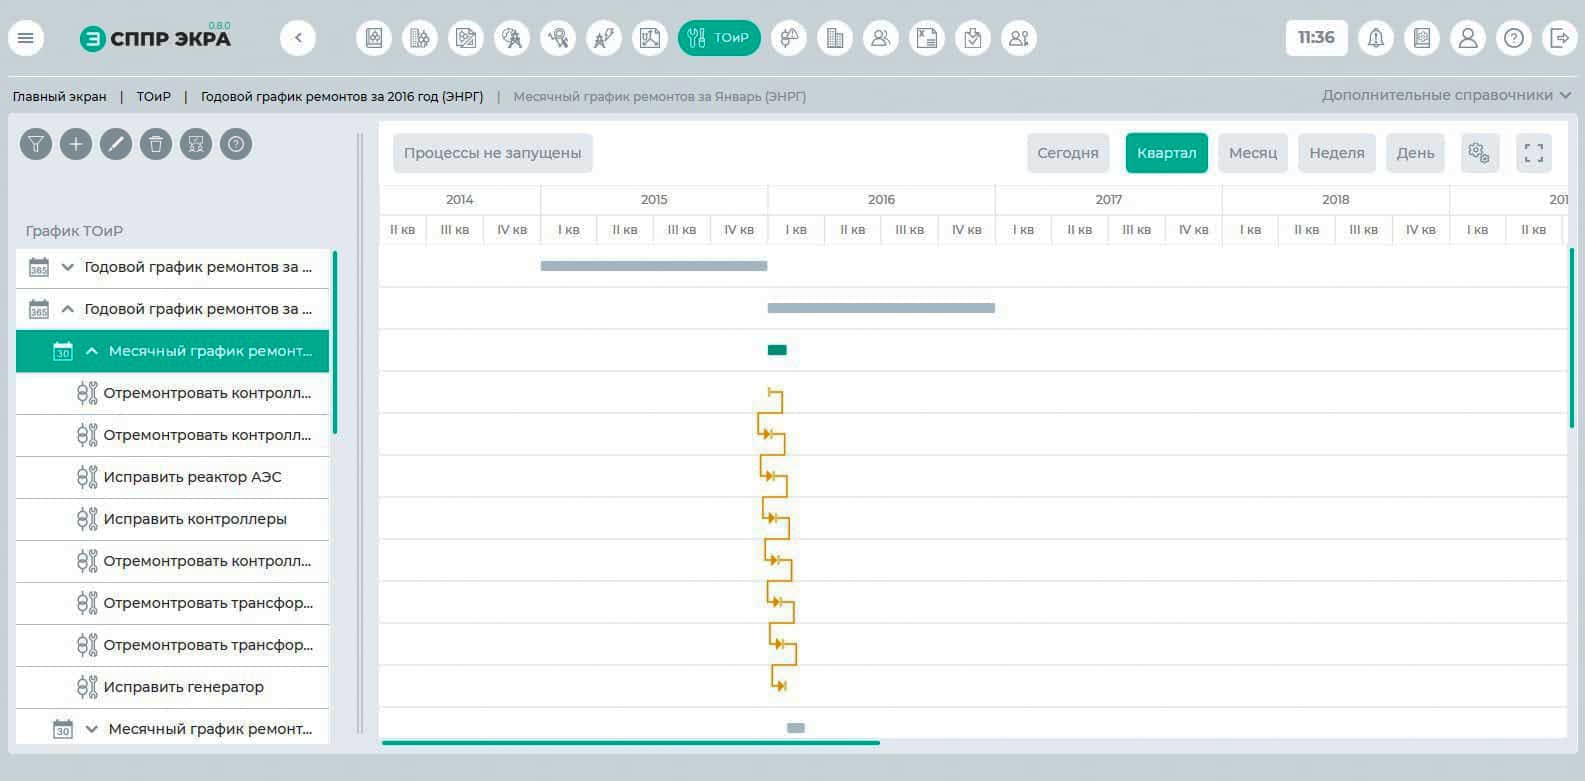The width and height of the screenshot is (1585, 781).
Task: Open the spreadsheet export module icon
Action: (x=926, y=38)
